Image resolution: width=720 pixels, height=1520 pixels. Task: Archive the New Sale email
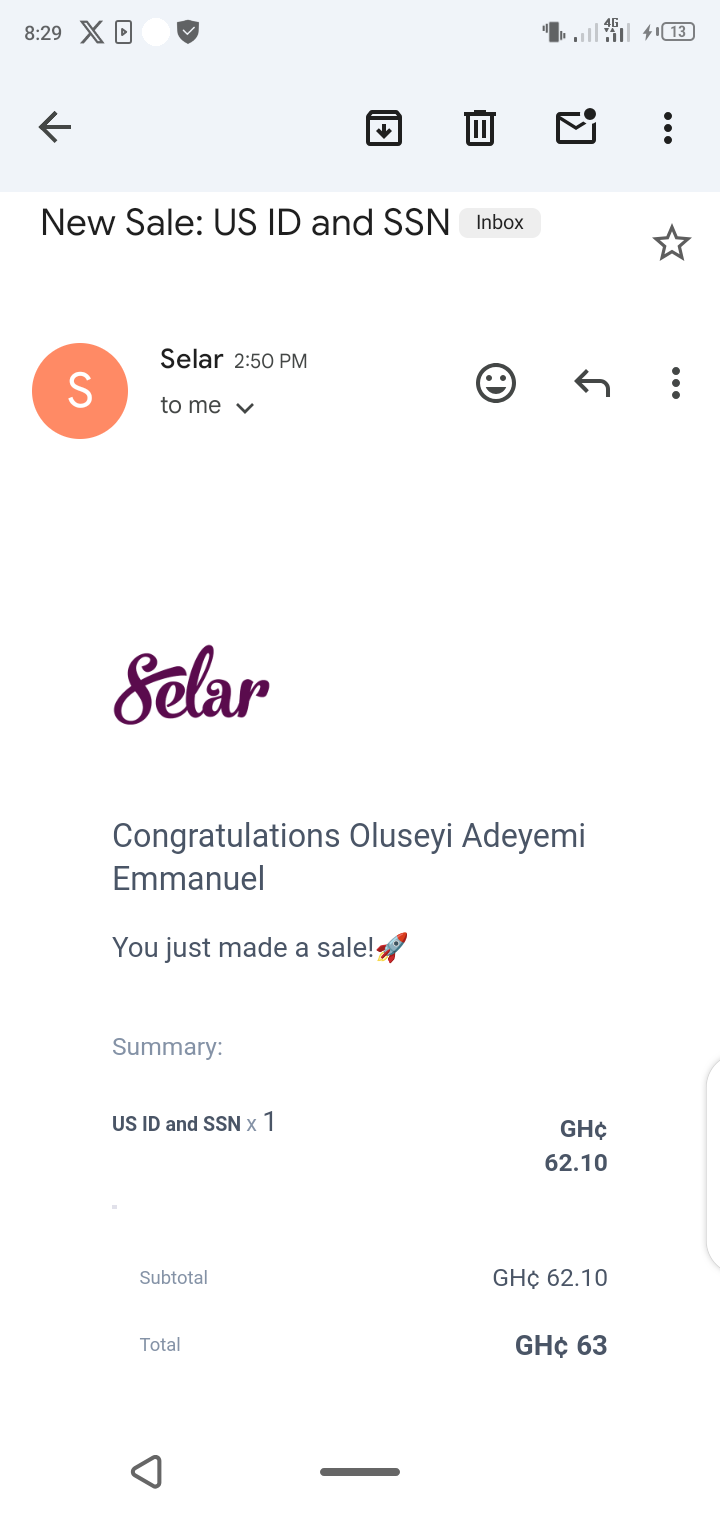tap(383, 127)
